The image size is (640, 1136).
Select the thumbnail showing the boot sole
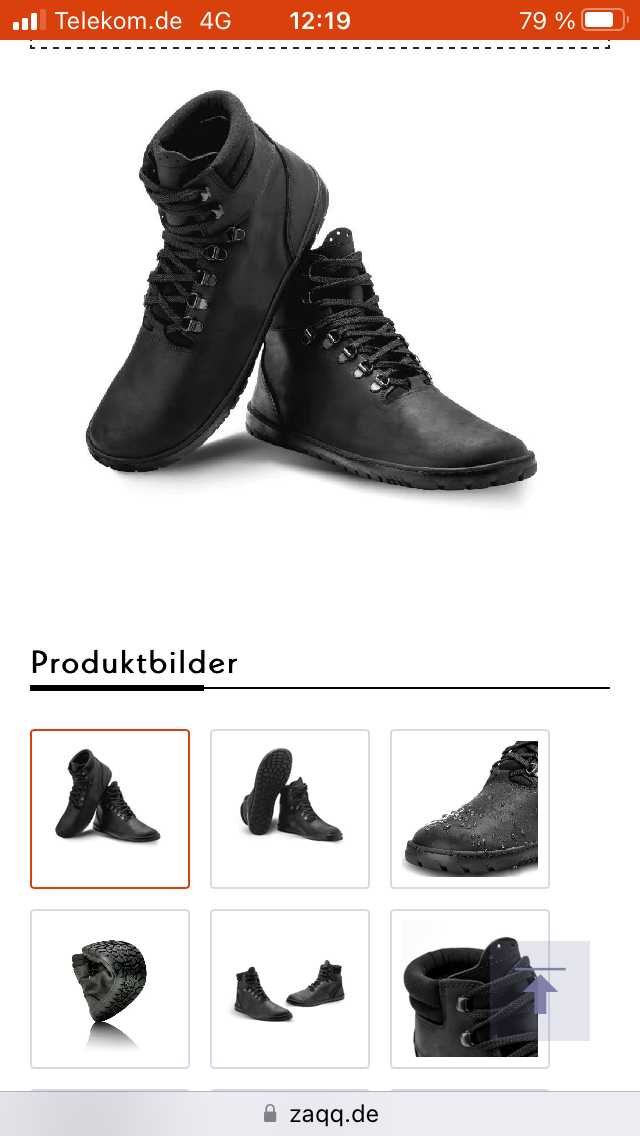[x=290, y=809]
